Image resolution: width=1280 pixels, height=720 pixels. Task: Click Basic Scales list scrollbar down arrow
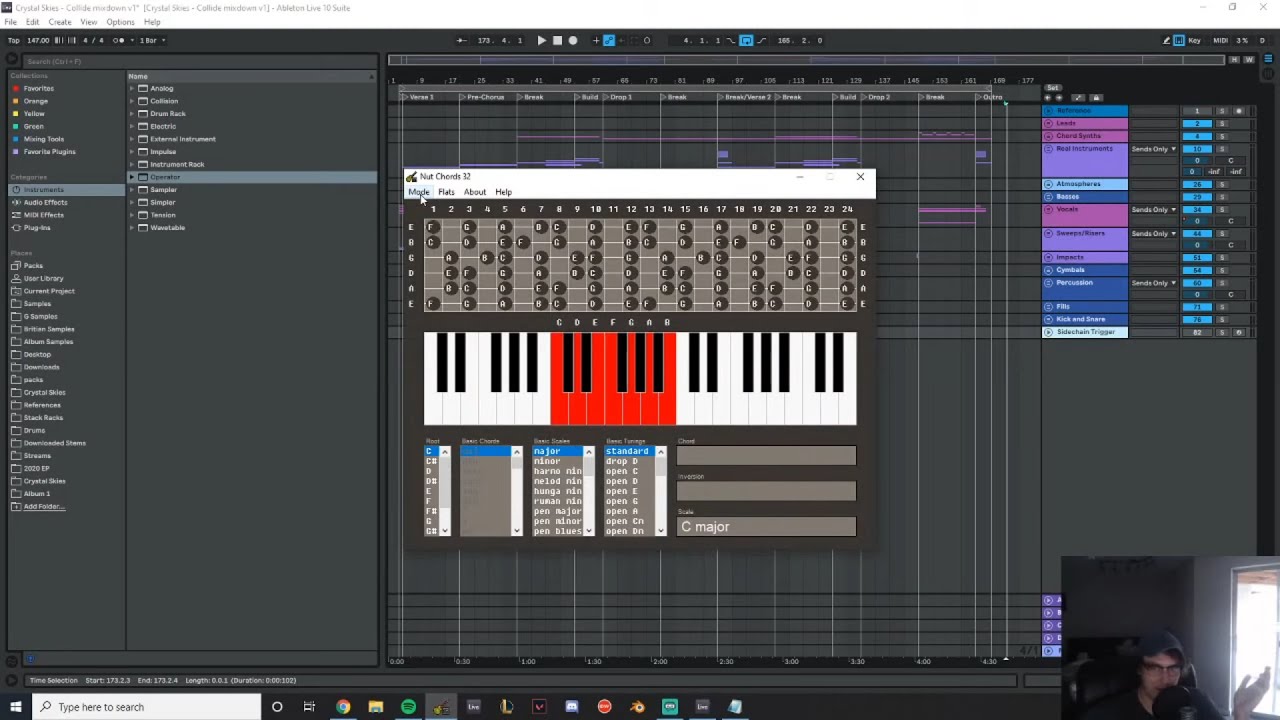pos(589,530)
